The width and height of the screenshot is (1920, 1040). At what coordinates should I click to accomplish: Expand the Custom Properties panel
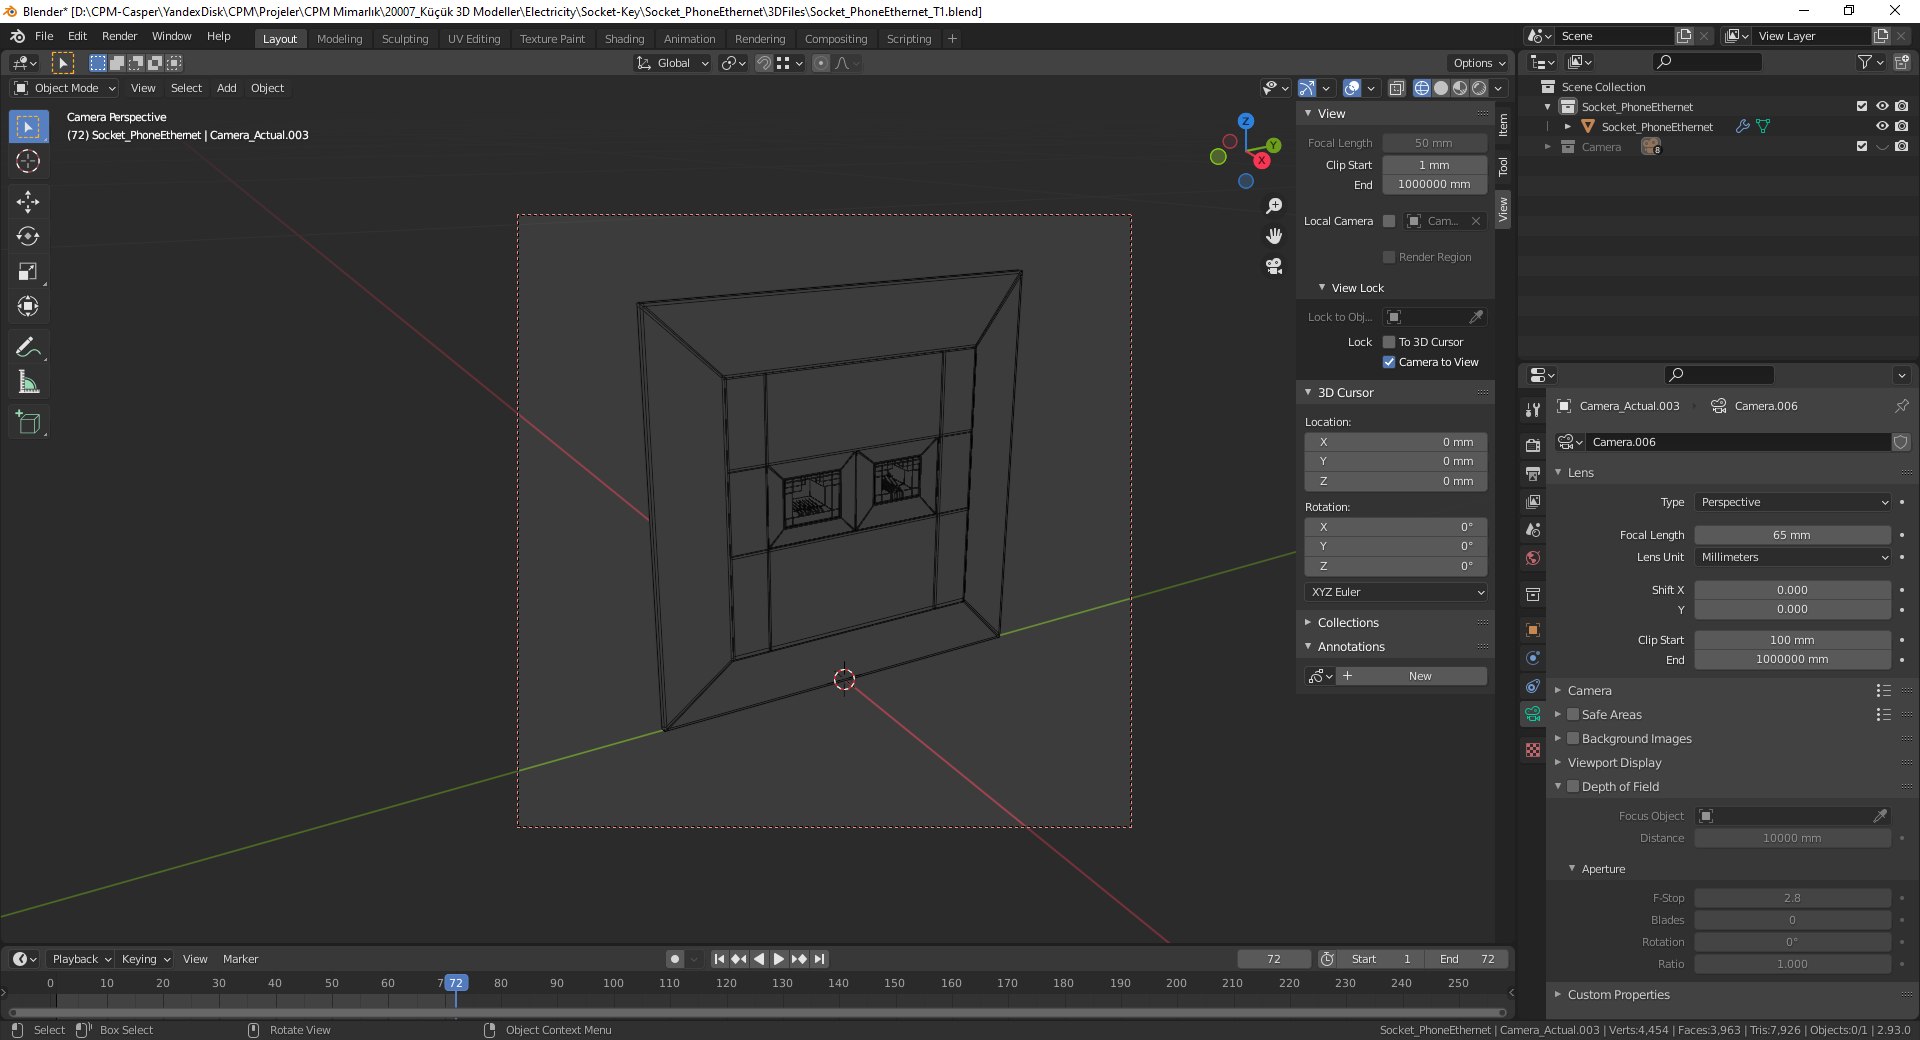[x=1618, y=994]
